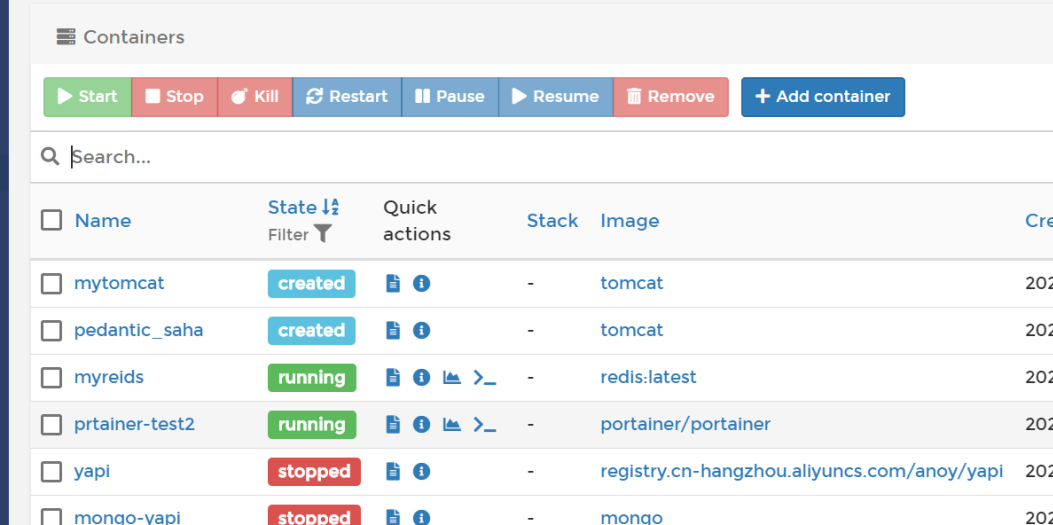Click the Restart button
This screenshot has height=525, width=1053.
(347, 97)
